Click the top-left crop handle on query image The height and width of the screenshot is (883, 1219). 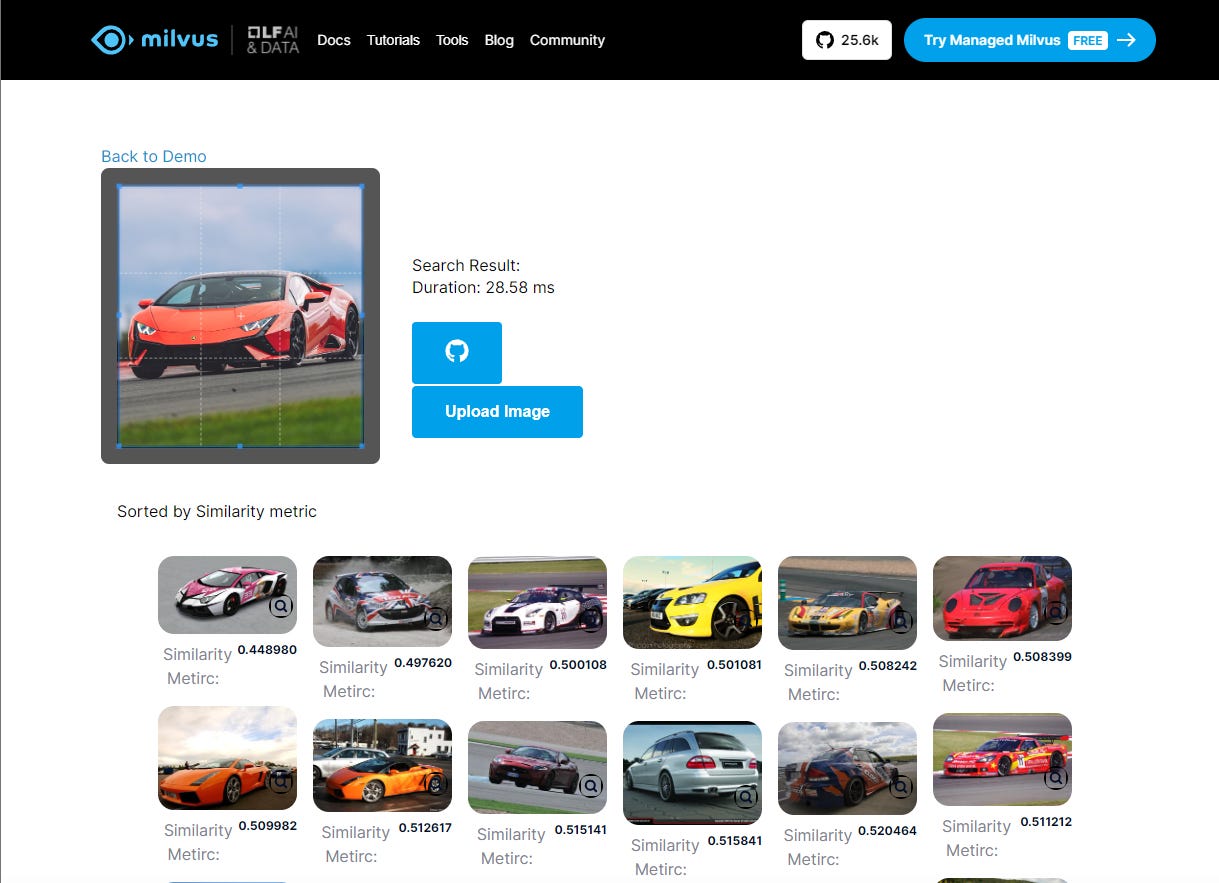(118, 186)
